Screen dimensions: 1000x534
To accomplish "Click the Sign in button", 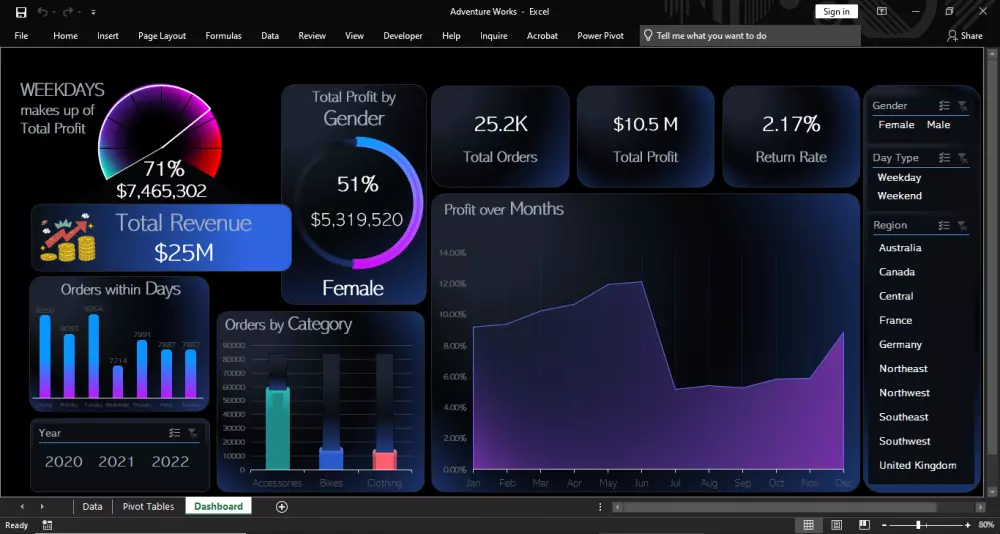I will 836,11.
